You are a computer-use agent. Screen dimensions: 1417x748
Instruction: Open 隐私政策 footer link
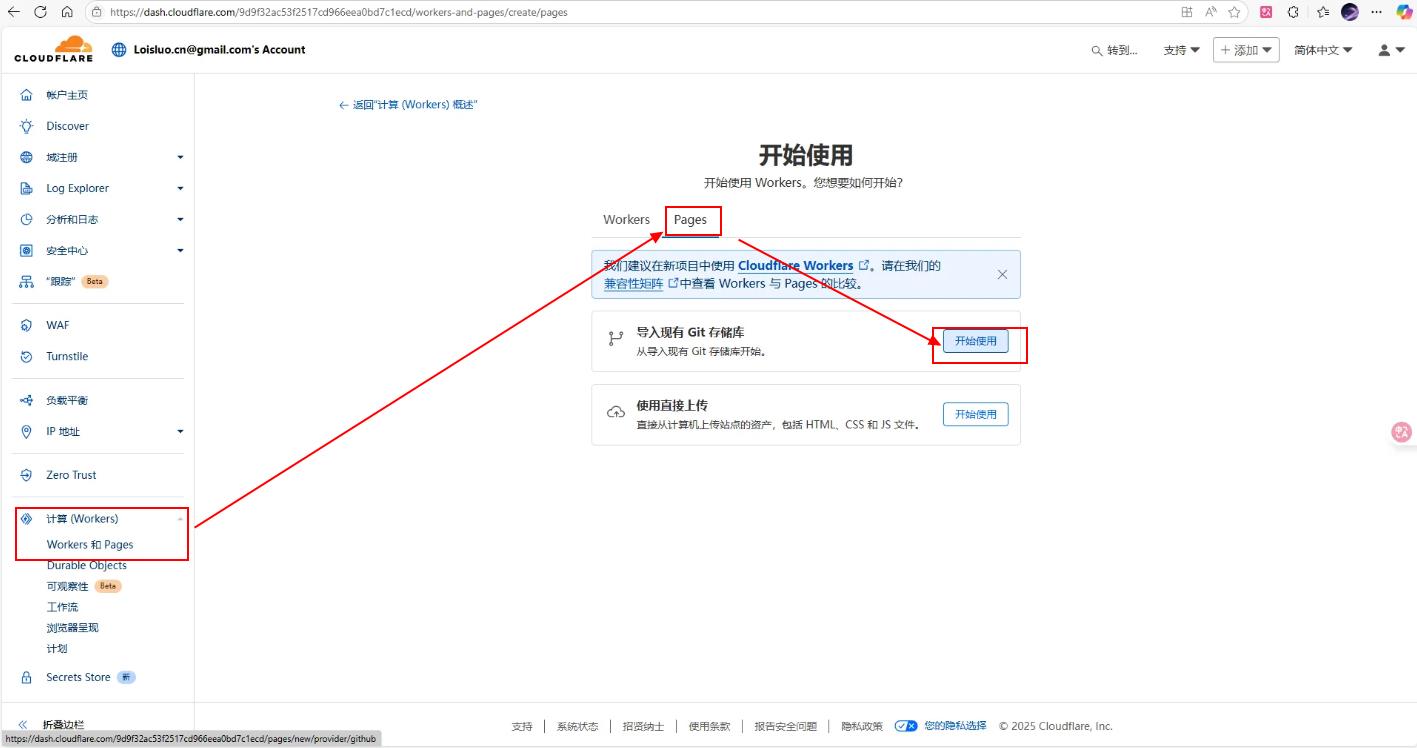click(x=862, y=726)
